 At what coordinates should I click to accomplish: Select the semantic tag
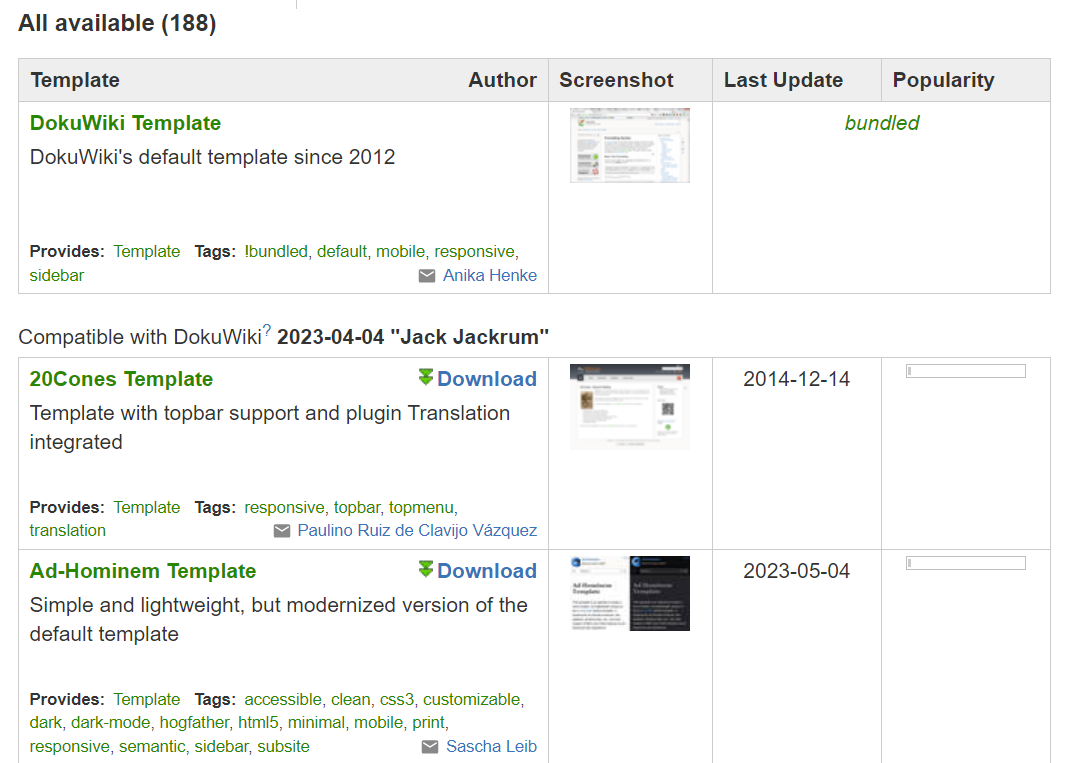point(152,747)
